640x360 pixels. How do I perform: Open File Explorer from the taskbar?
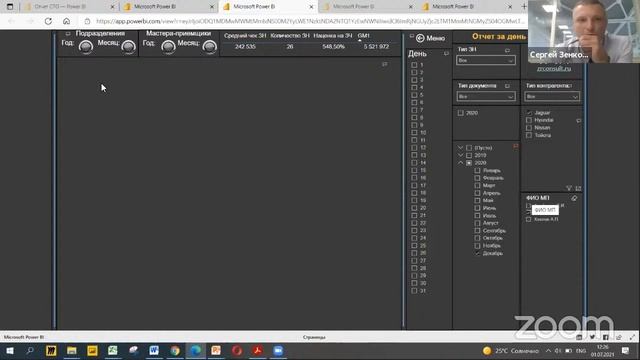click(71, 351)
